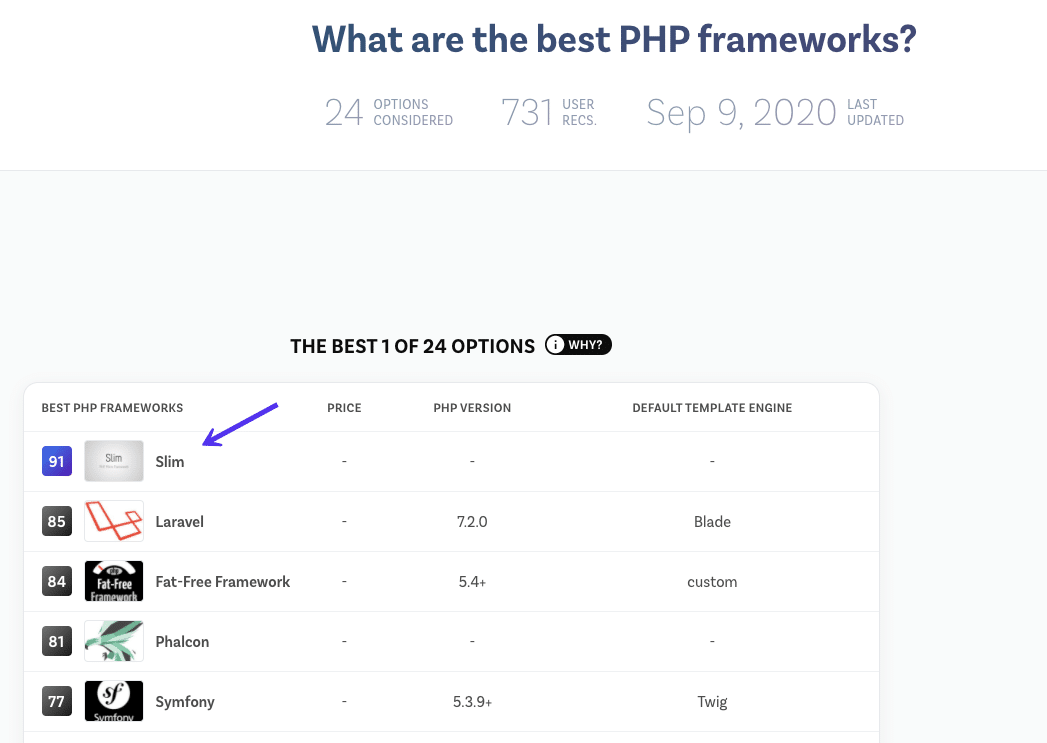Click the PRICE column header
This screenshot has width=1047, height=743.
pos(344,407)
